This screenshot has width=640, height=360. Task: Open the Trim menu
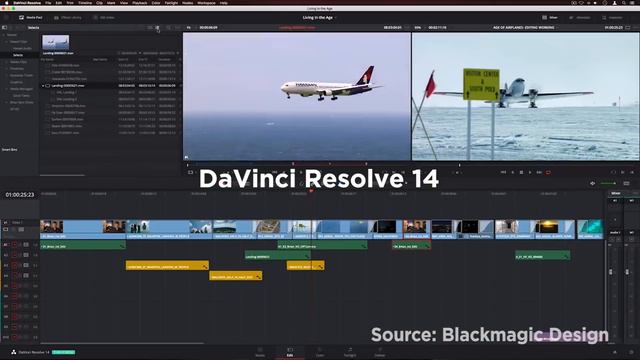click(x=70, y=2)
